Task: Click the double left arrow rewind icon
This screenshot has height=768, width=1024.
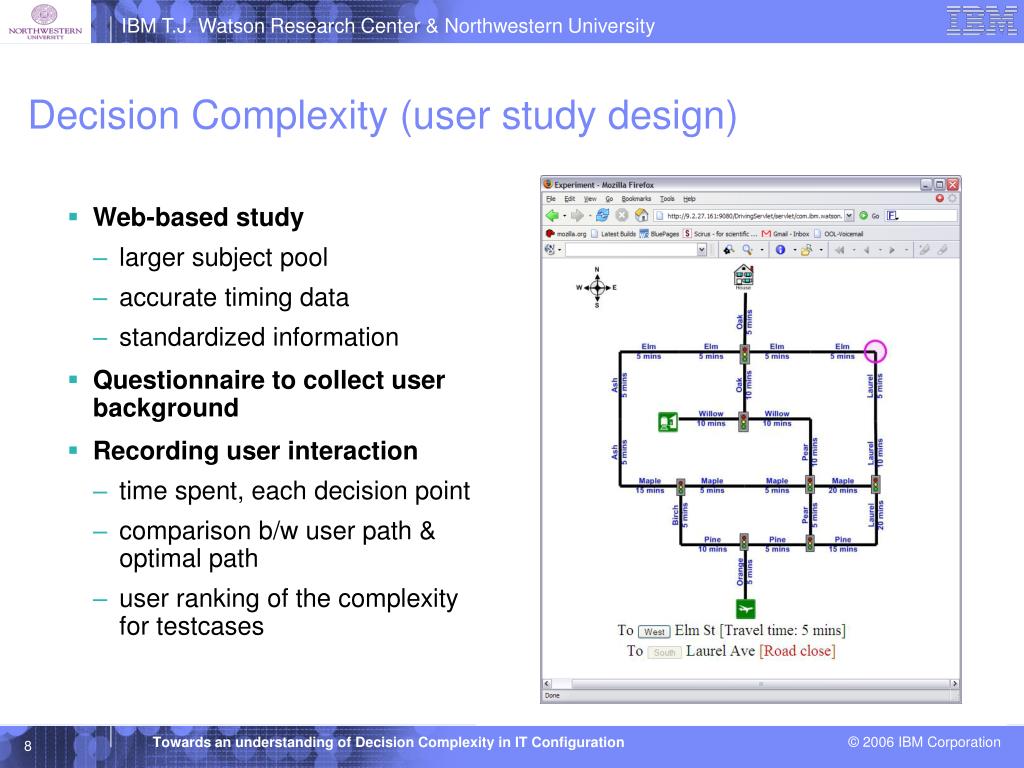Action: tap(840, 249)
